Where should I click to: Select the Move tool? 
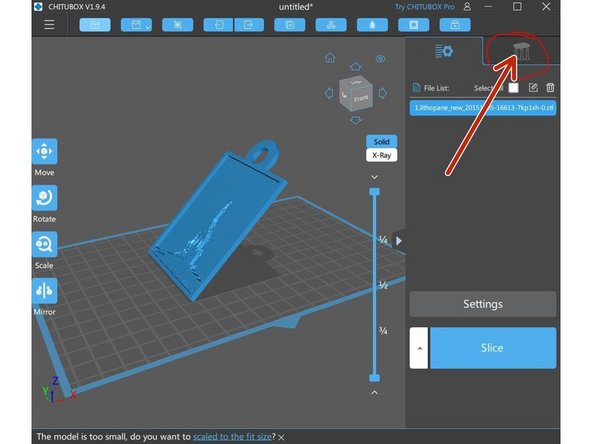click(x=45, y=151)
